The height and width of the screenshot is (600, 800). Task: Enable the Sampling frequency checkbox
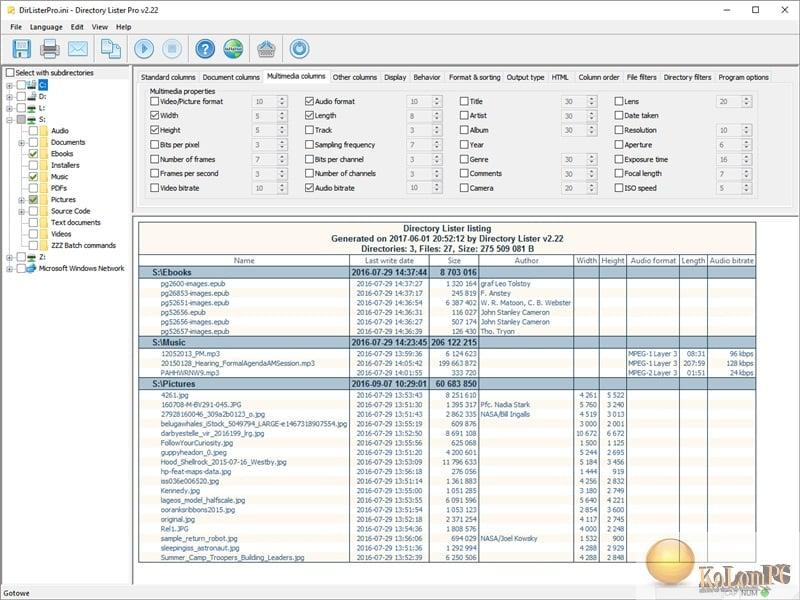(x=309, y=144)
